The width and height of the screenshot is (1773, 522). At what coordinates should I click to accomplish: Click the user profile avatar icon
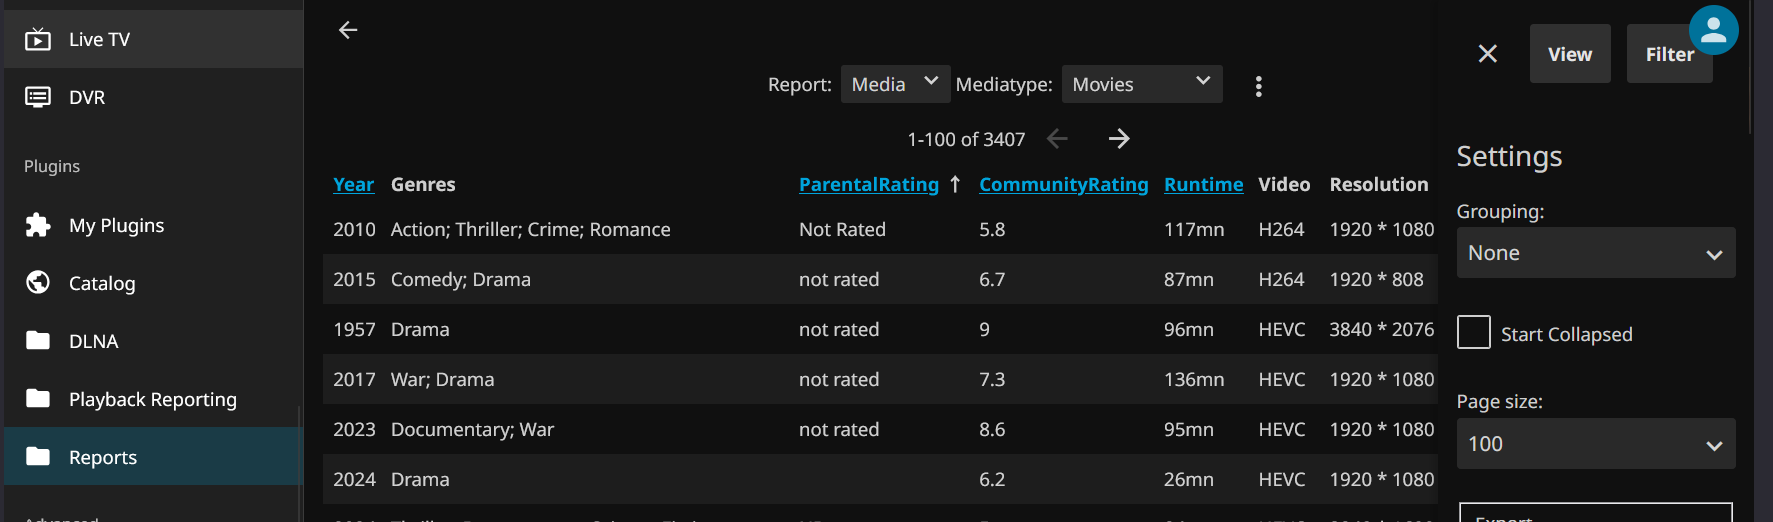coord(1713,30)
